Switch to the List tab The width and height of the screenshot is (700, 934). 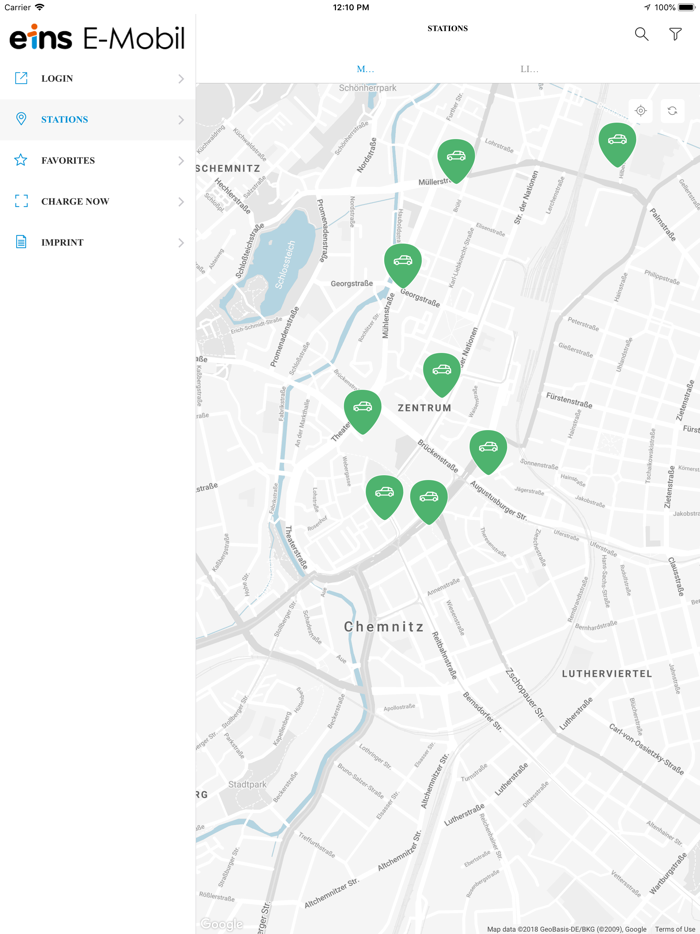pos(529,69)
